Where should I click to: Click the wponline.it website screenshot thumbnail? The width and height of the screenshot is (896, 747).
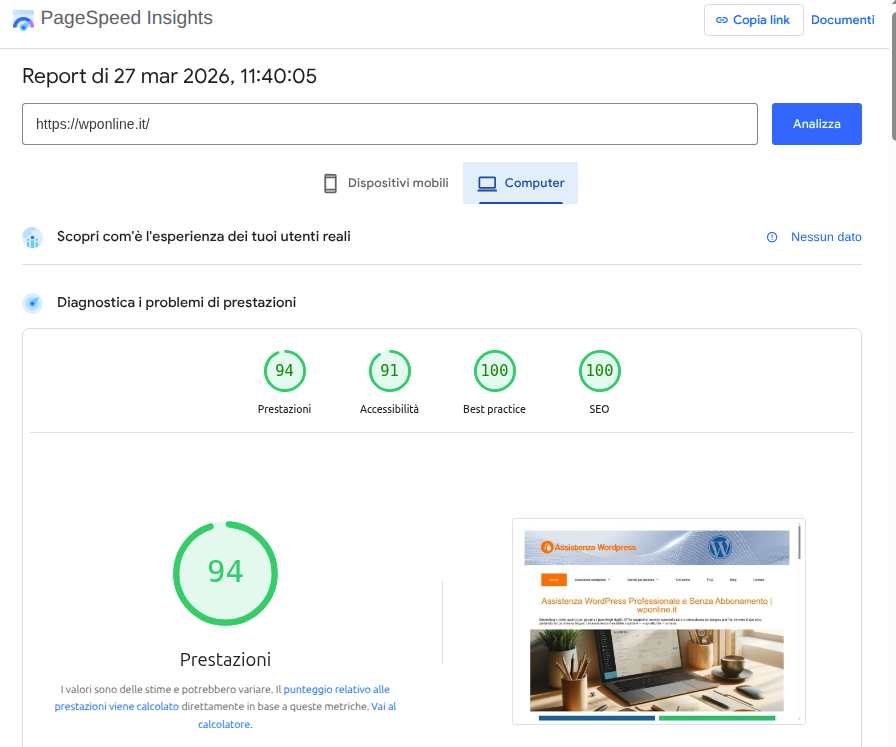click(658, 621)
